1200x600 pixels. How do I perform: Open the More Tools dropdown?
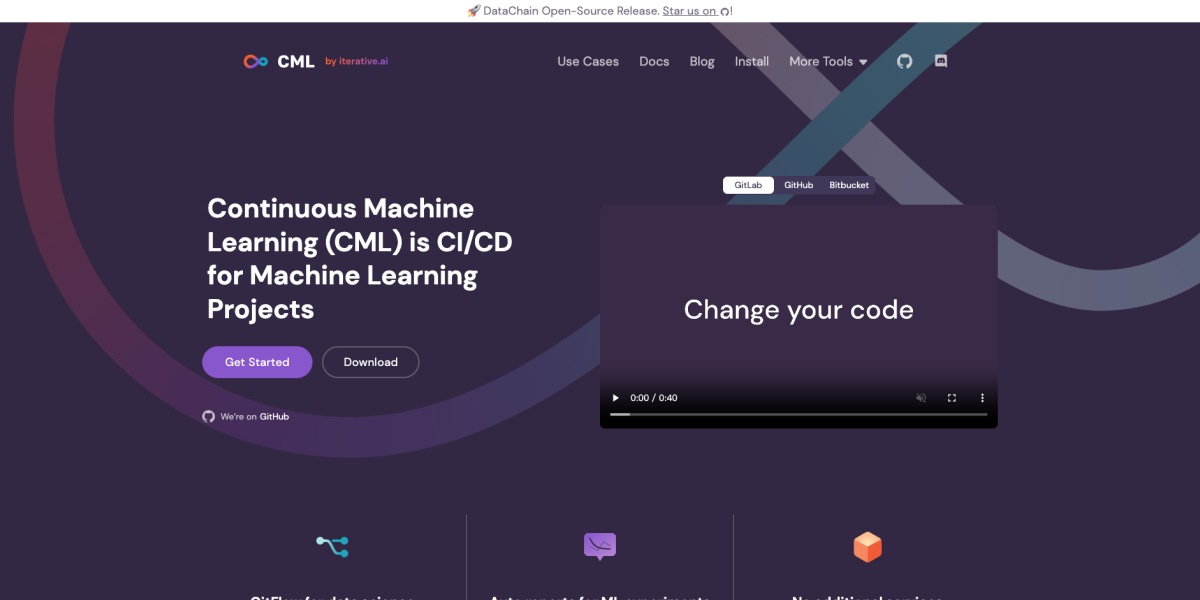point(827,61)
